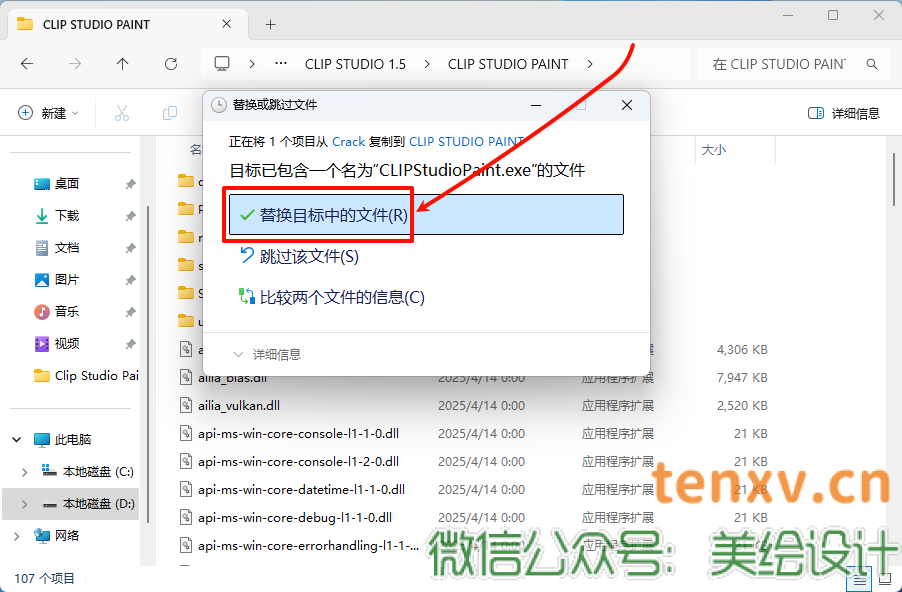Click the Cut scissors icon
Image resolution: width=902 pixels, height=592 pixels.
click(x=122, y=113)
